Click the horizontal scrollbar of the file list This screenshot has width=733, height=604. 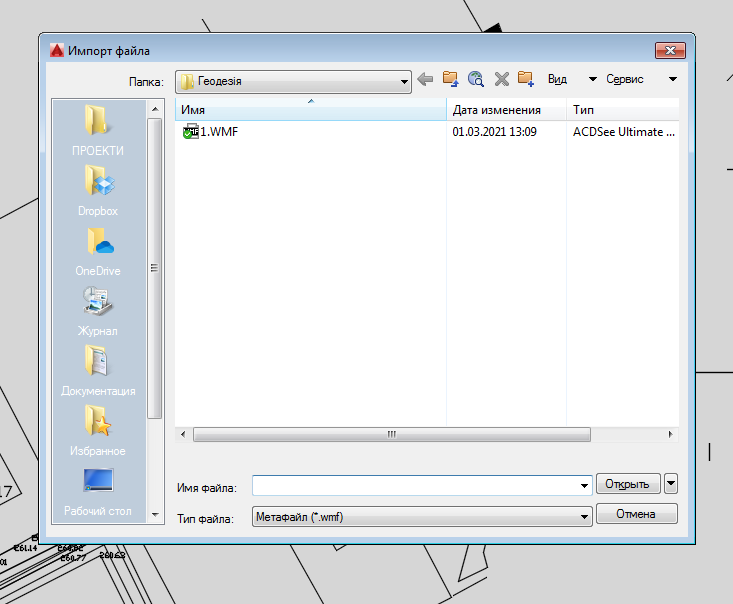coord(390,435)
